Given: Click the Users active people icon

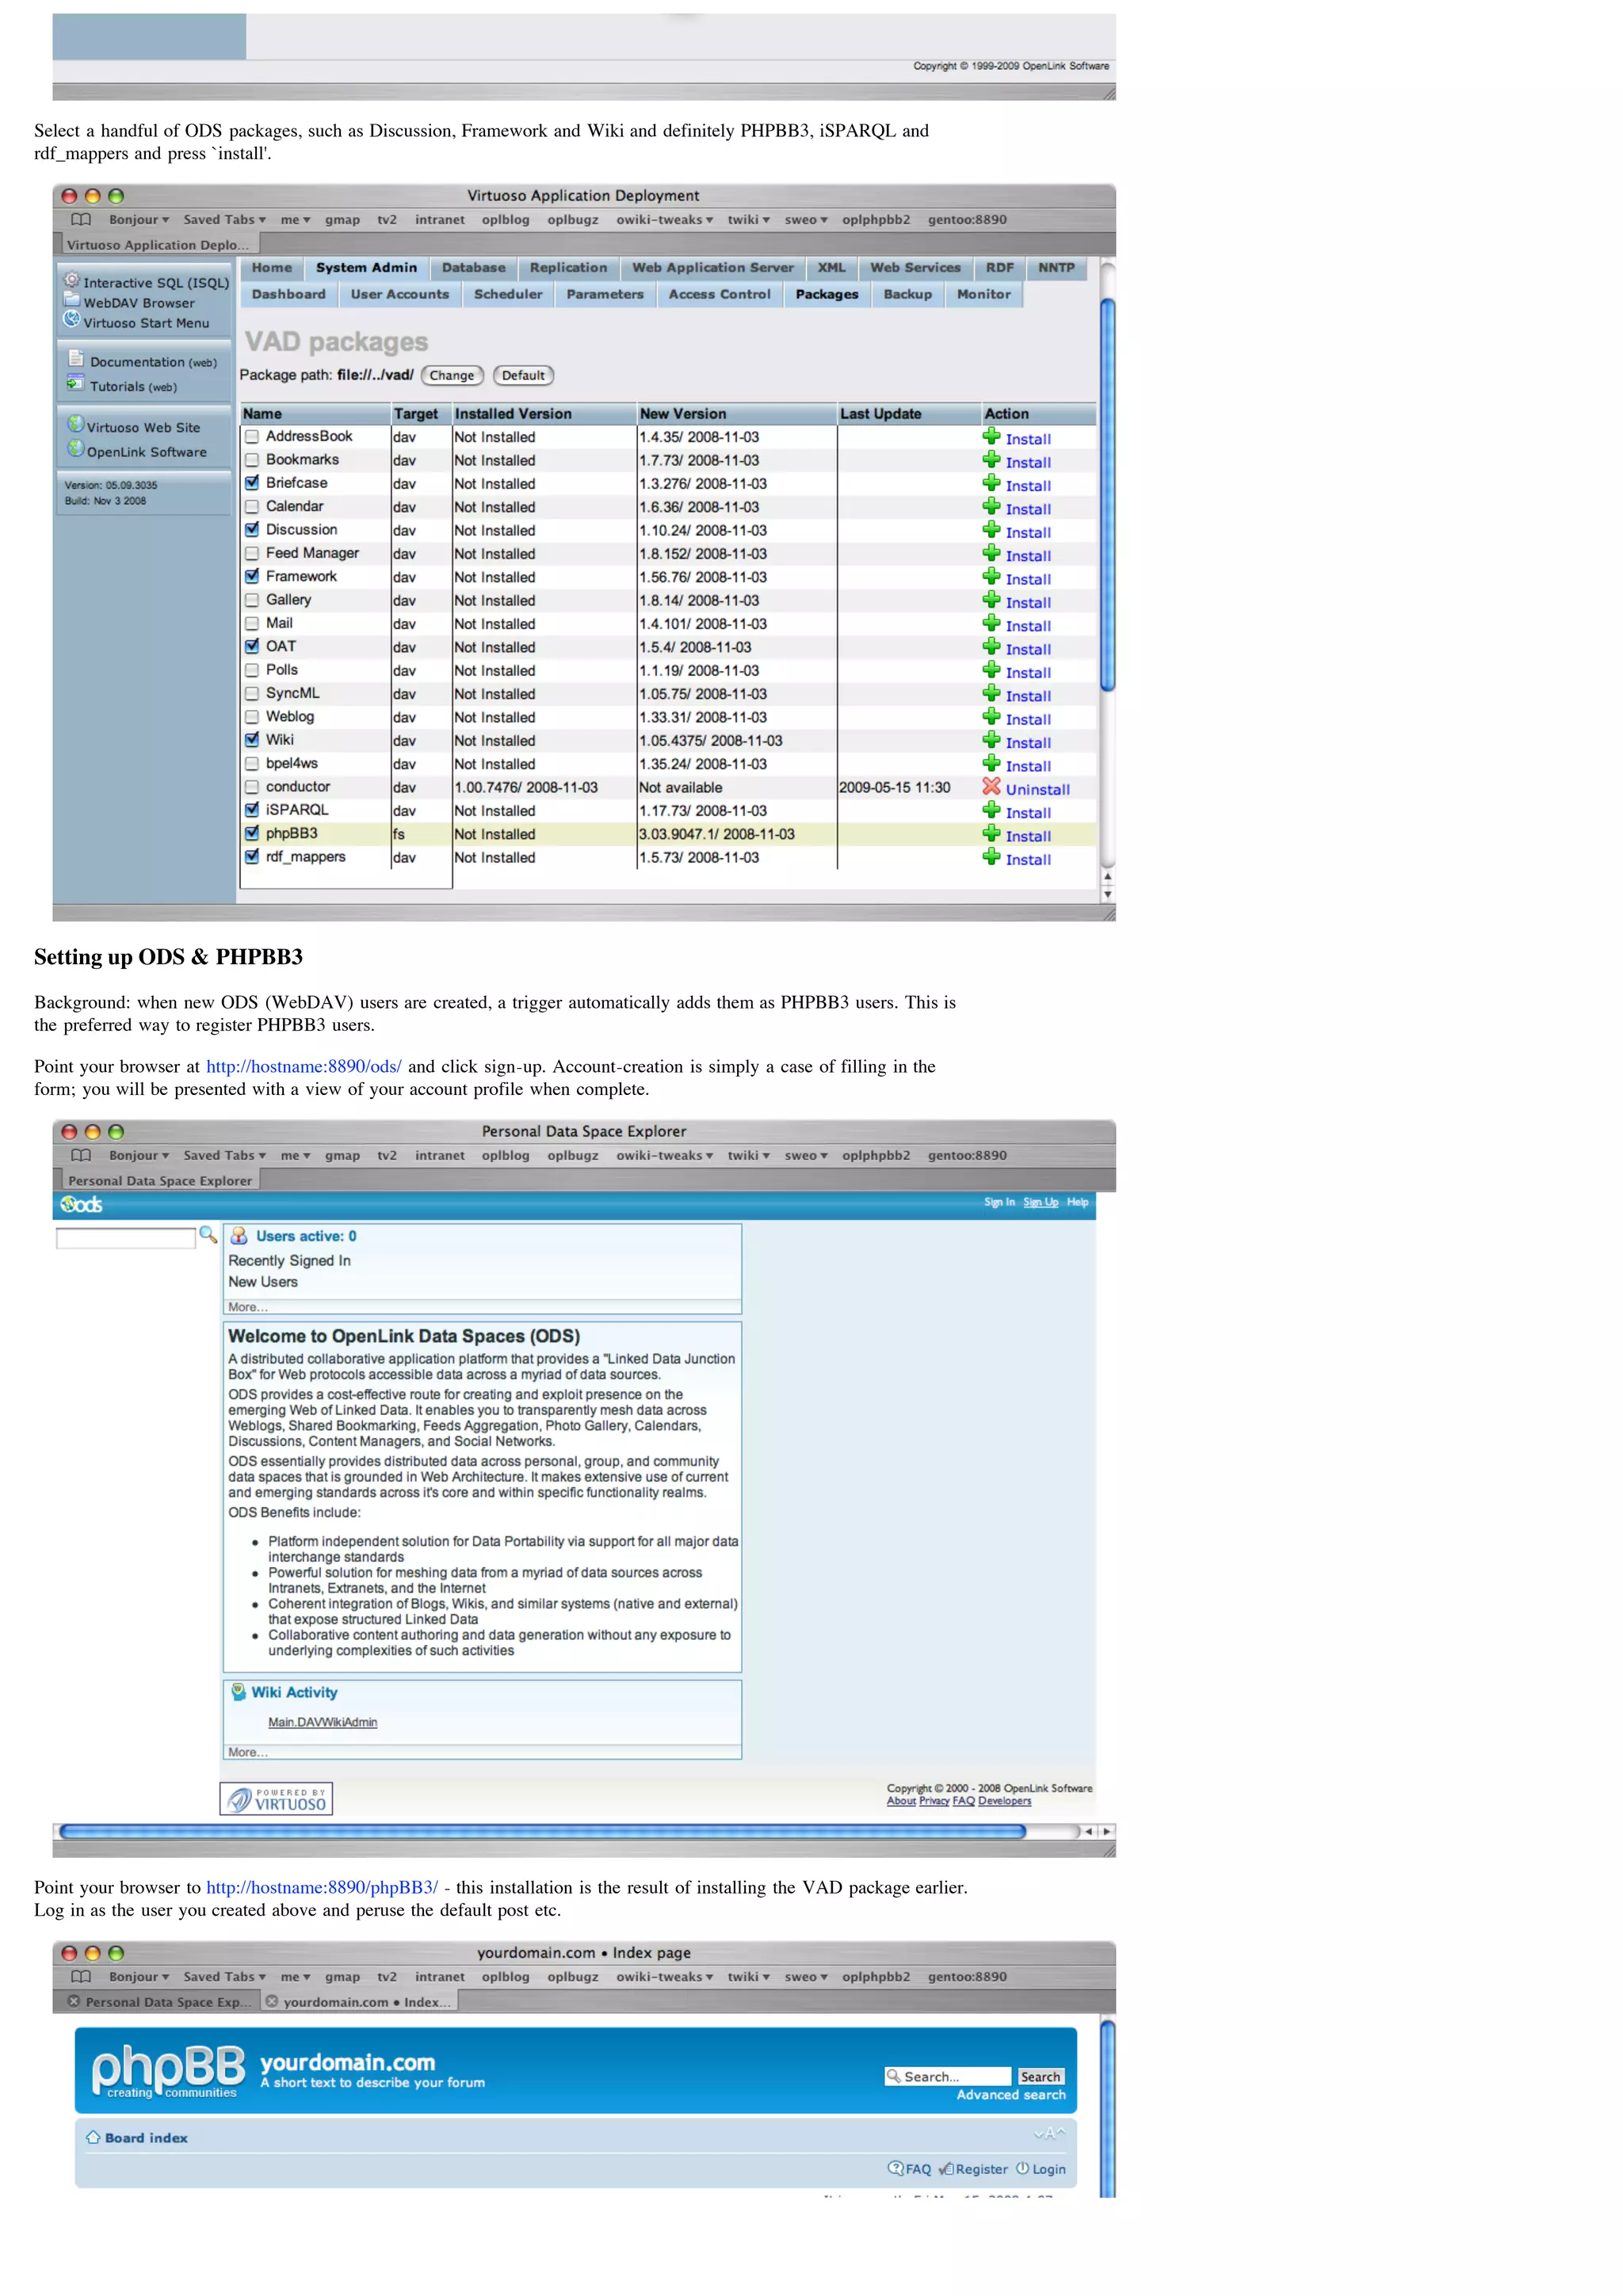Looking at the screenshot, I should point(239,1236).
